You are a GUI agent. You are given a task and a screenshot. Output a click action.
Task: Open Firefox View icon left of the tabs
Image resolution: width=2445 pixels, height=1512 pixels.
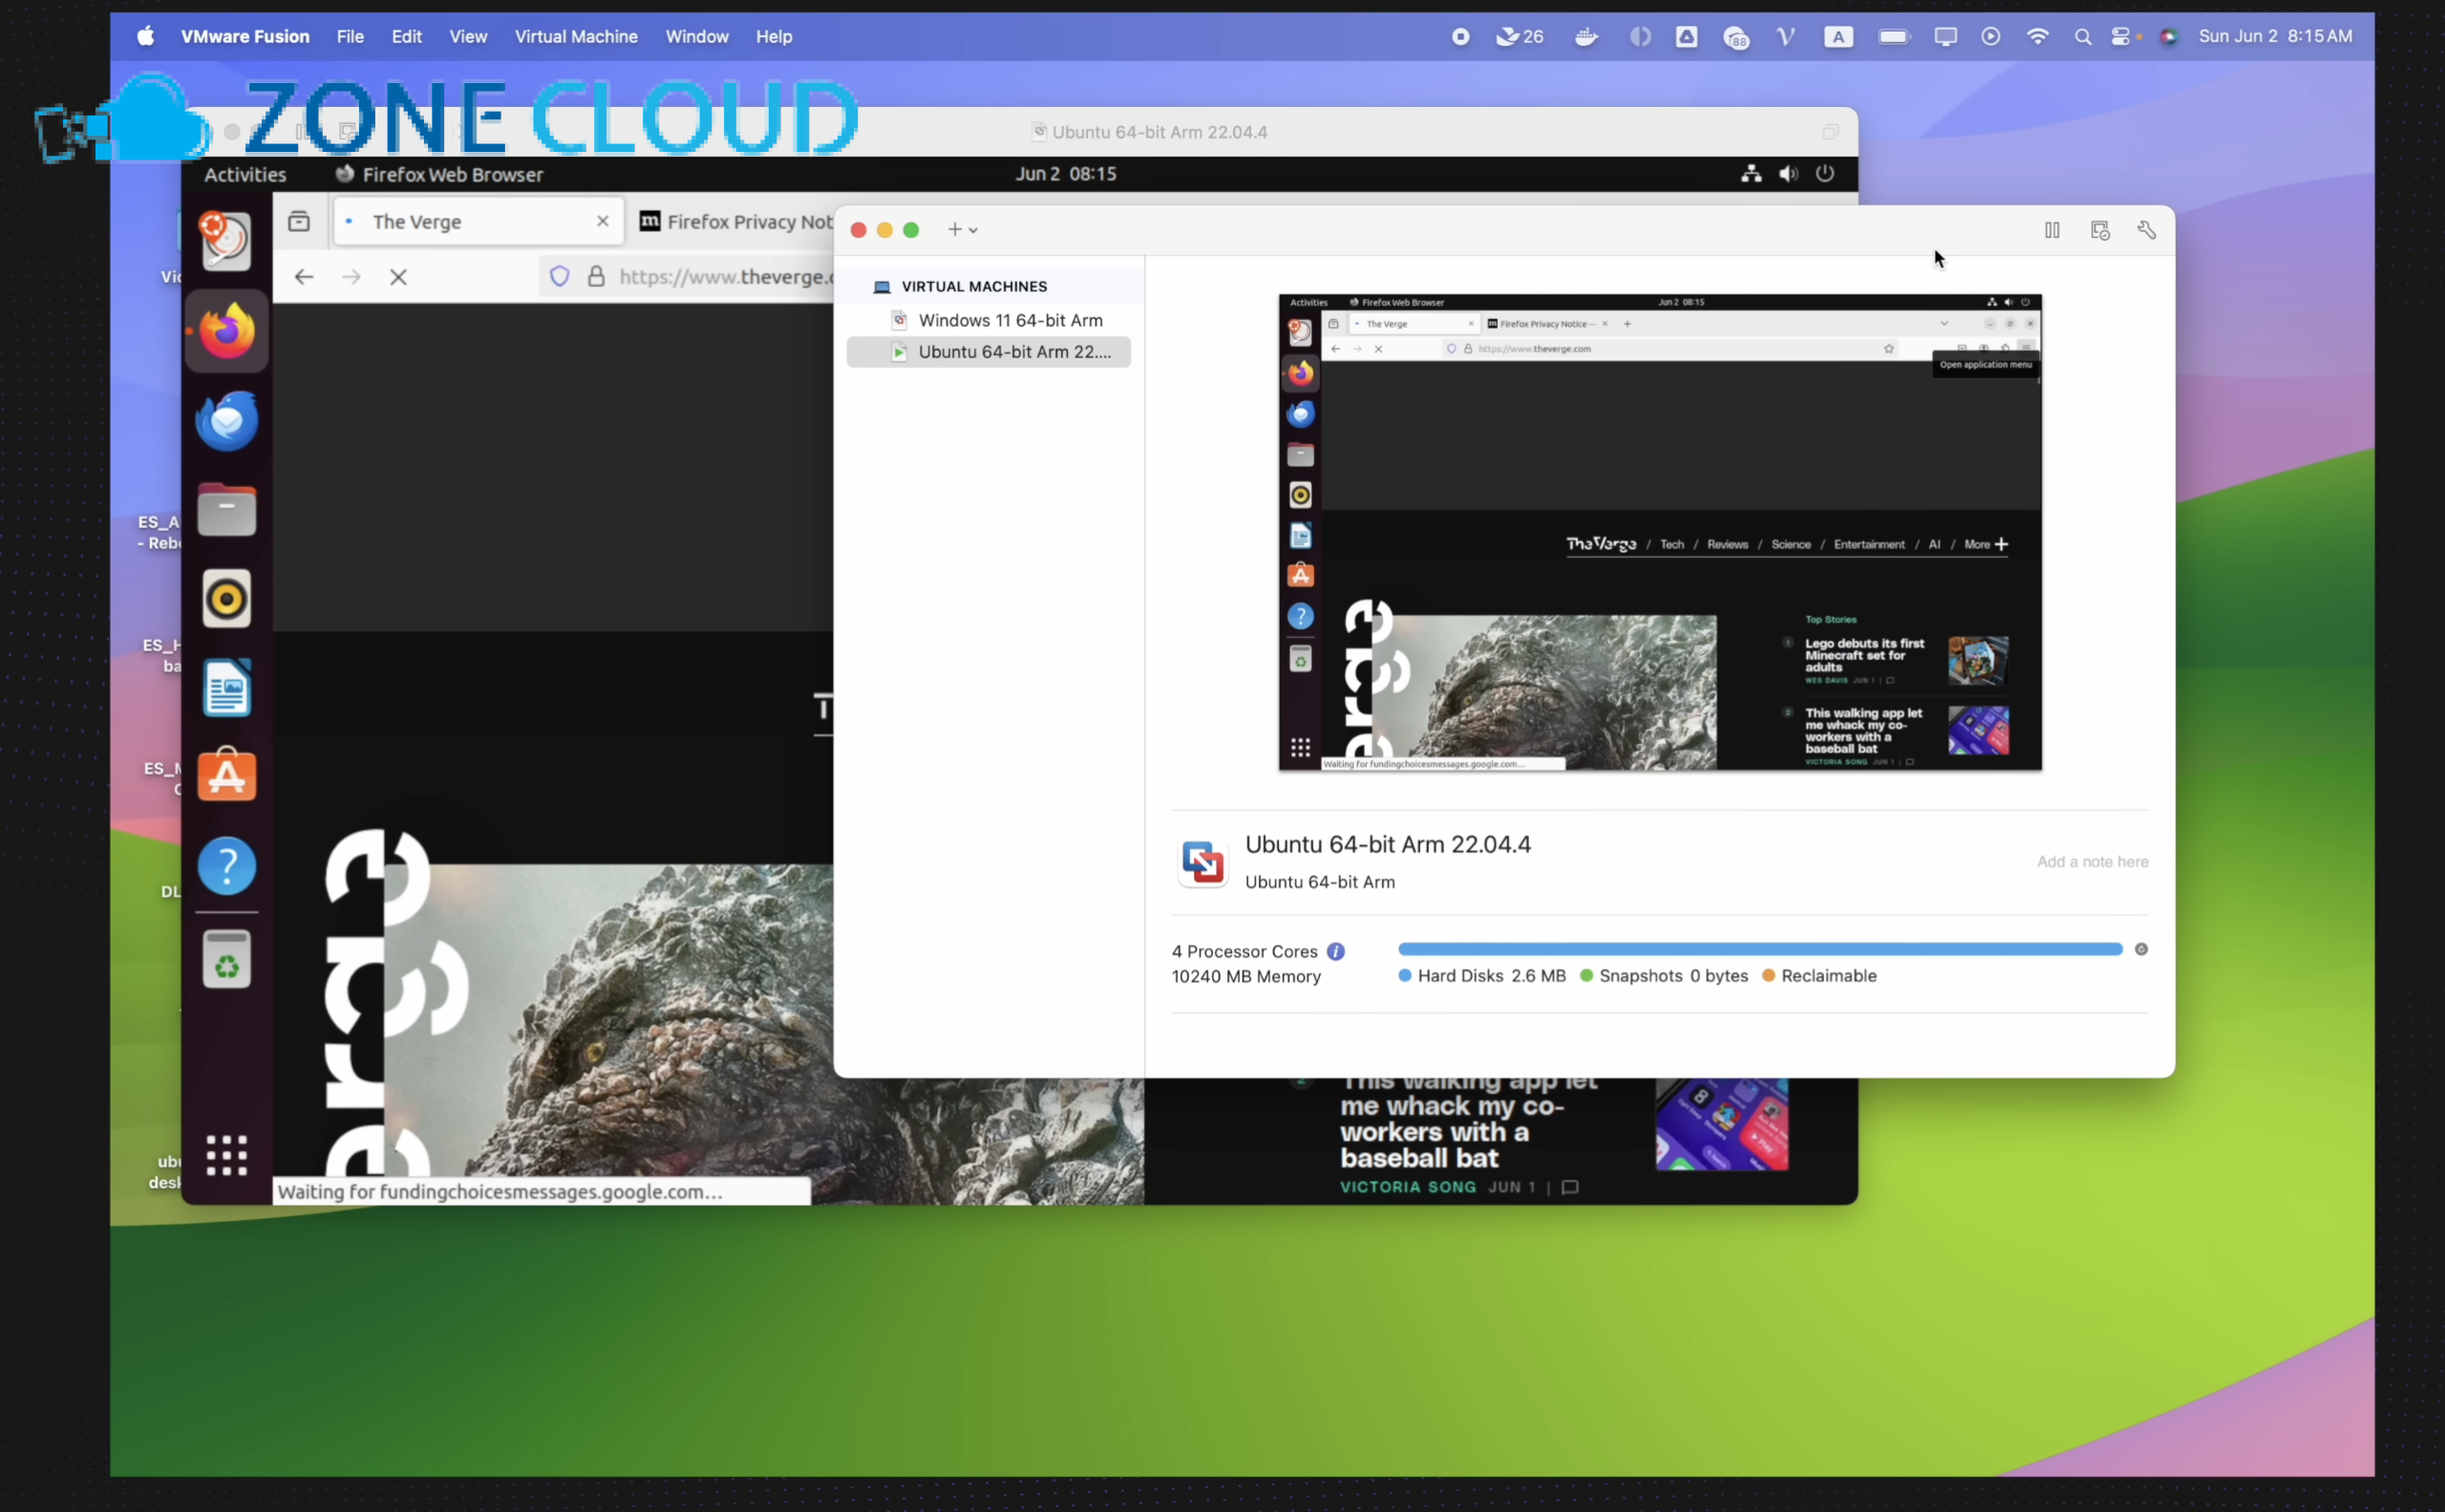click(x=299, y=222)
